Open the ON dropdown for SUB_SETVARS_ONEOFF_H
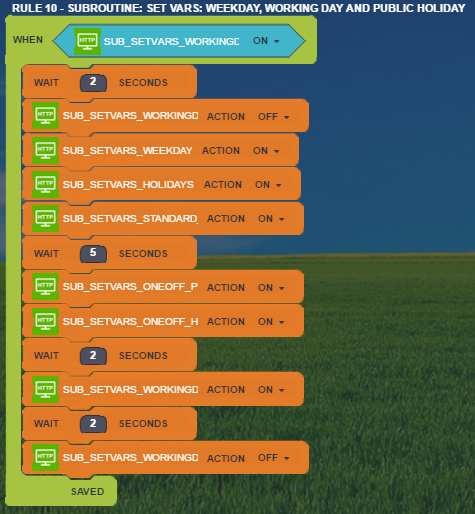475x514 pixels. [x=271, y=321]
